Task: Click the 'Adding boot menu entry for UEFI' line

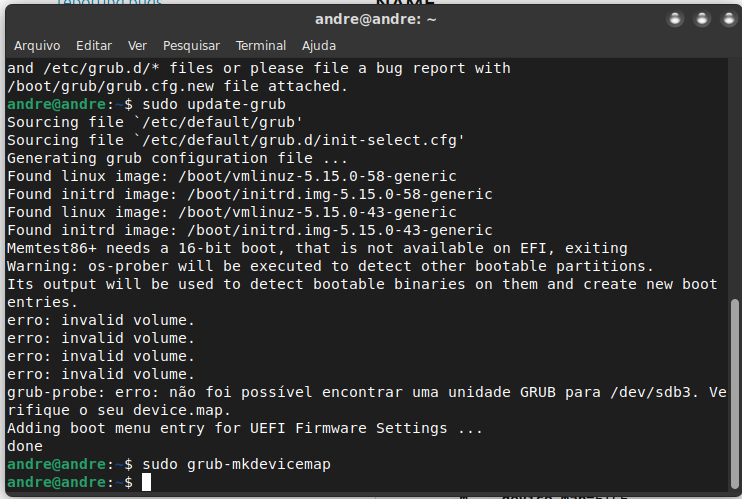Action: [x=245, y=428]
